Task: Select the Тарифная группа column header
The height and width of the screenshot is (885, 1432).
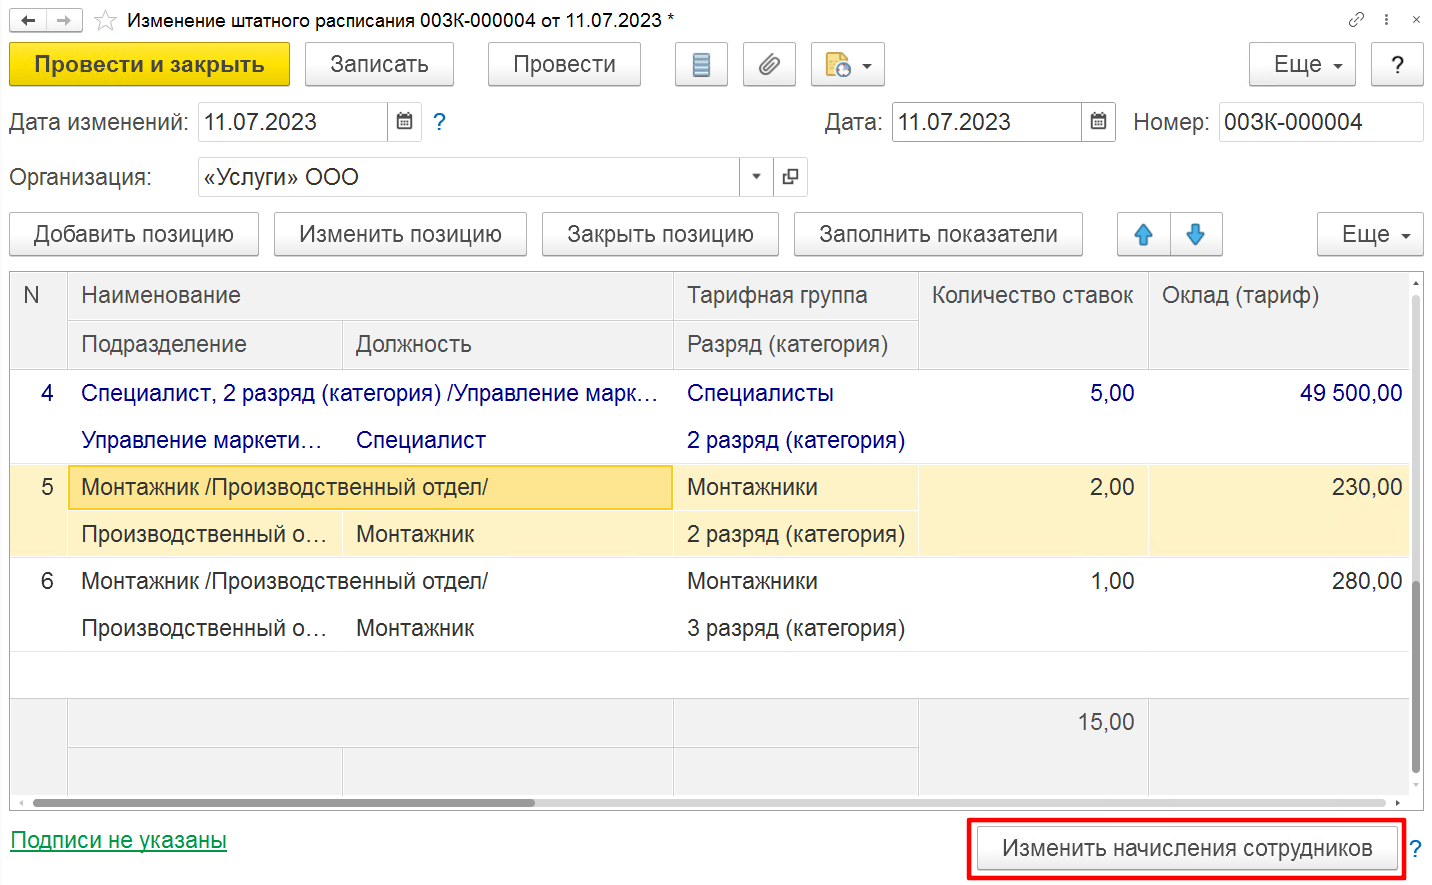Action: 796,296
